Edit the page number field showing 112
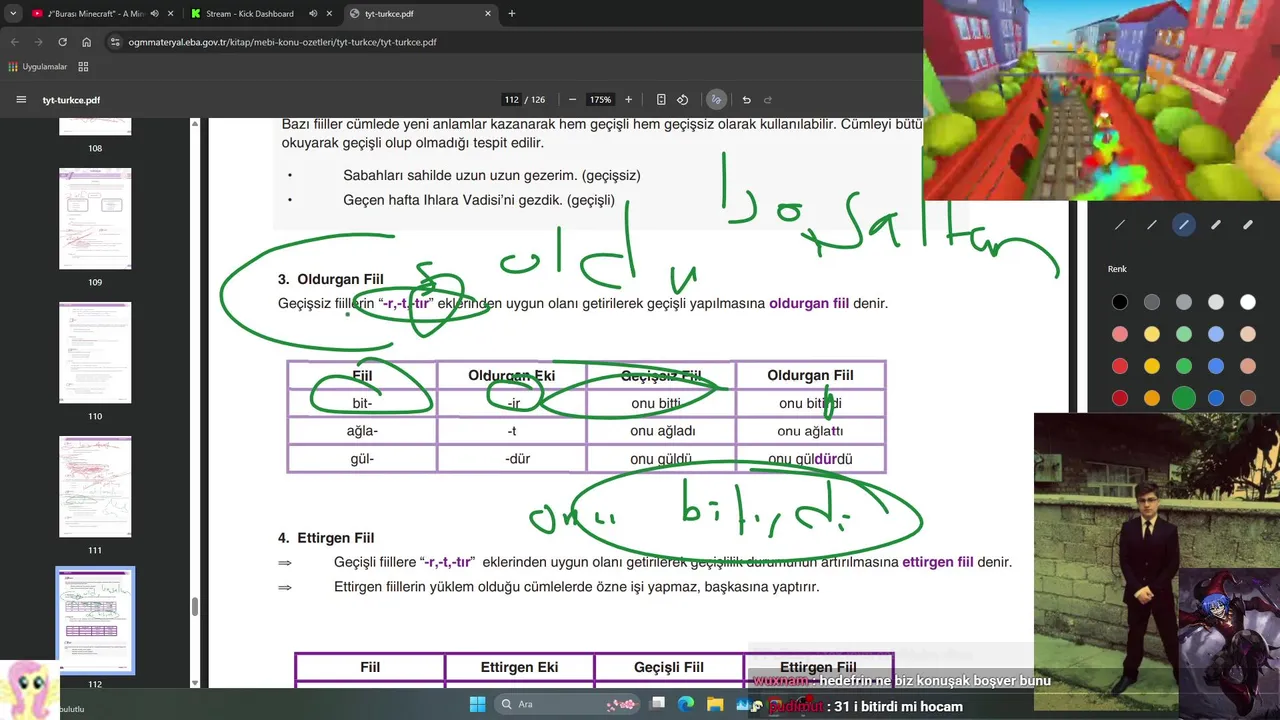Screen dimensions: 1280x720 [512, 100]
